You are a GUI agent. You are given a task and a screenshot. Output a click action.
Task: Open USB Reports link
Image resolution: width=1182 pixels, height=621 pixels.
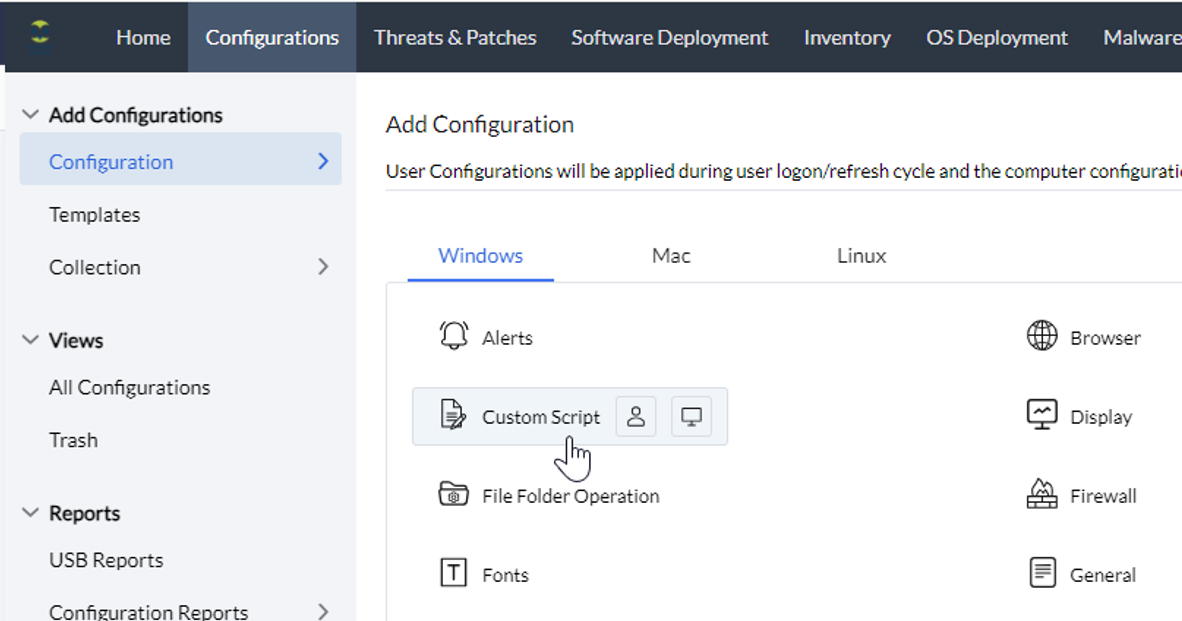tap(106, 560)
